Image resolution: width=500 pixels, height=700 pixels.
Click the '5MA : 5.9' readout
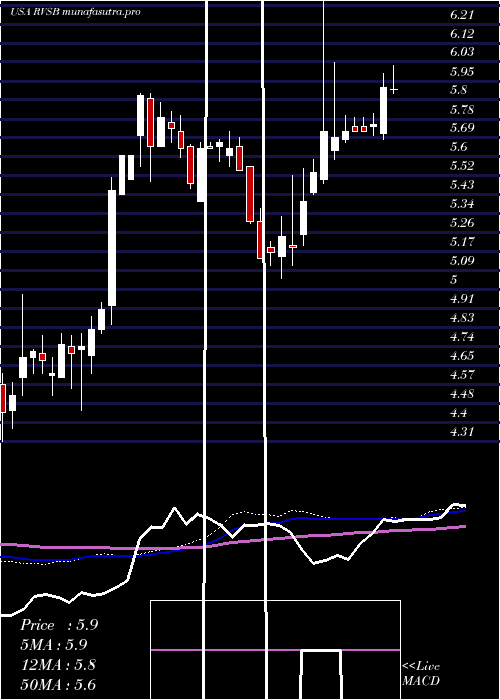click(54, 645)
